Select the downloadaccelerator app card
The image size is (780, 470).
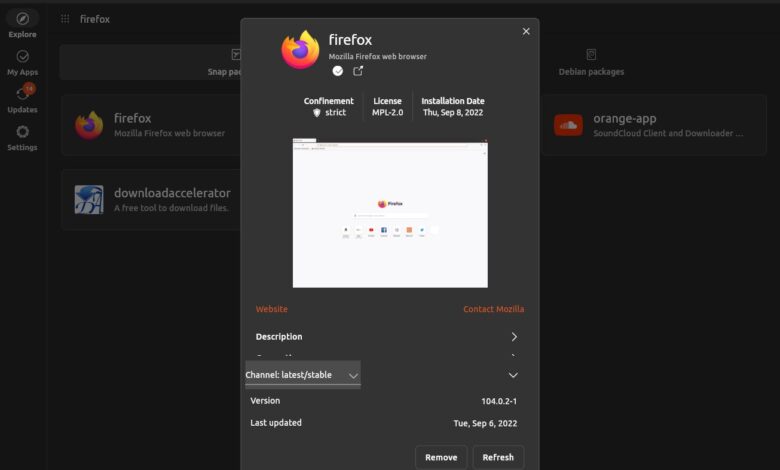coord(151,199)
